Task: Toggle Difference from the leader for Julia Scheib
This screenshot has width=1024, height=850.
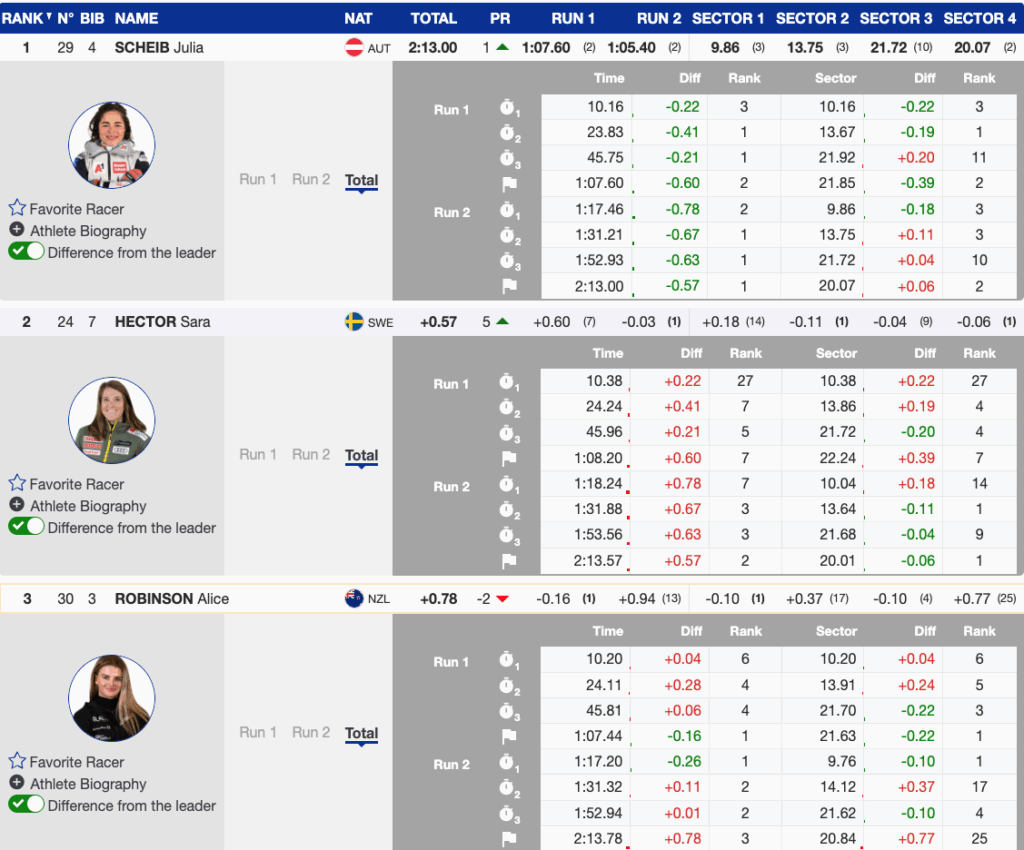Action: click(x=26, y=252)
